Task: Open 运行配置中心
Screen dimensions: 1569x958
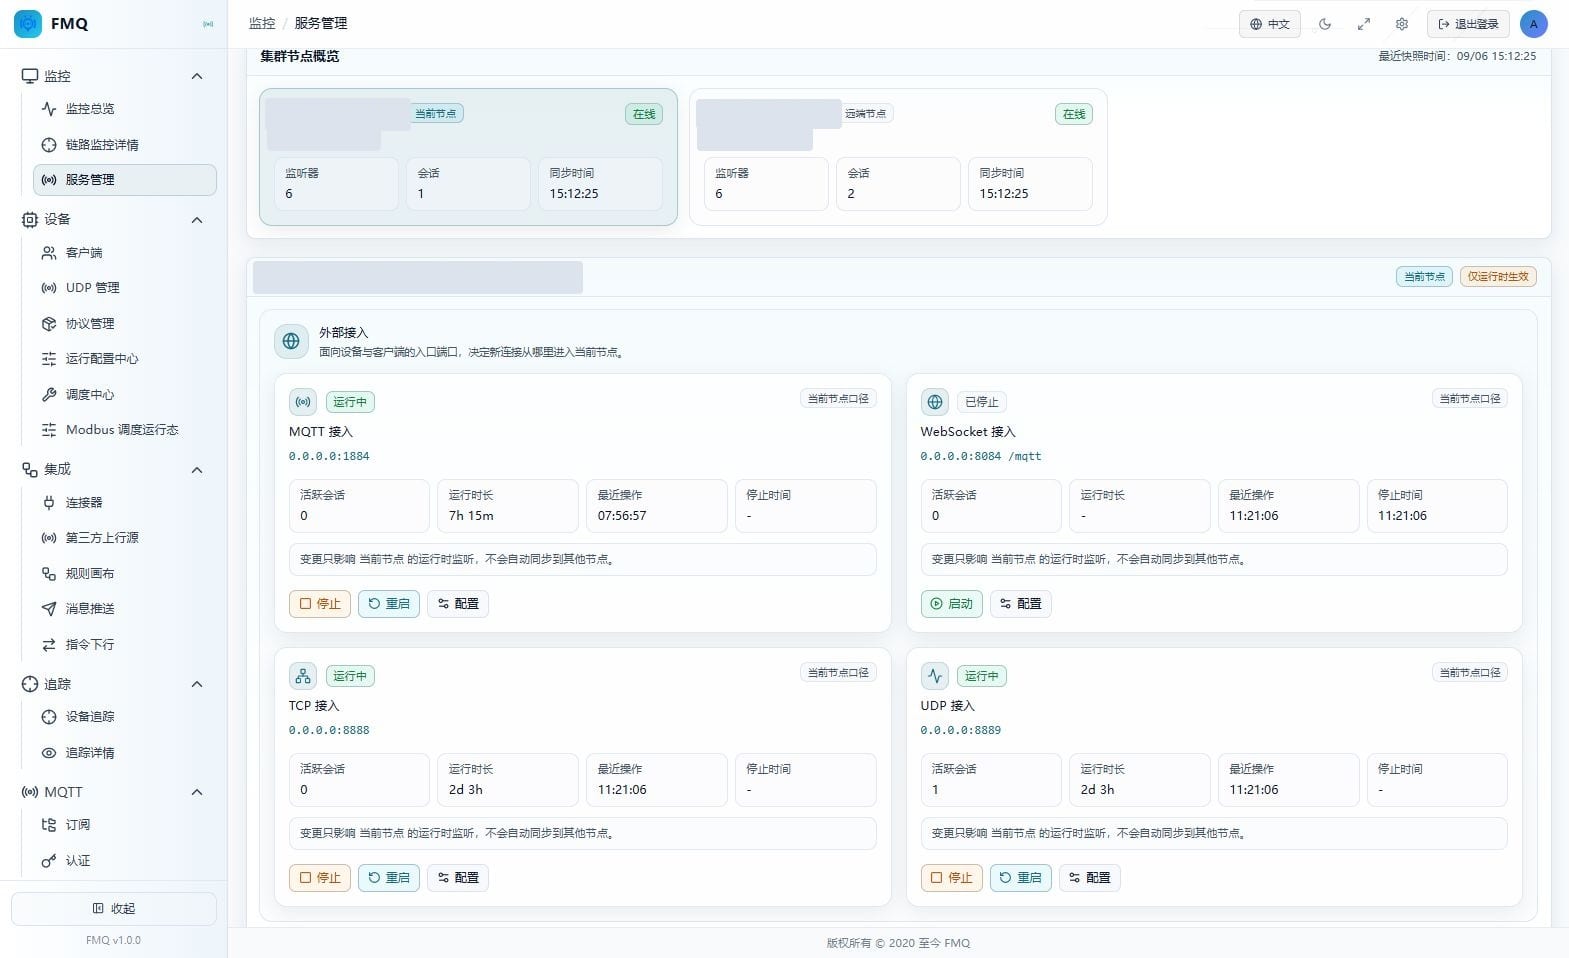Action: 125,359
